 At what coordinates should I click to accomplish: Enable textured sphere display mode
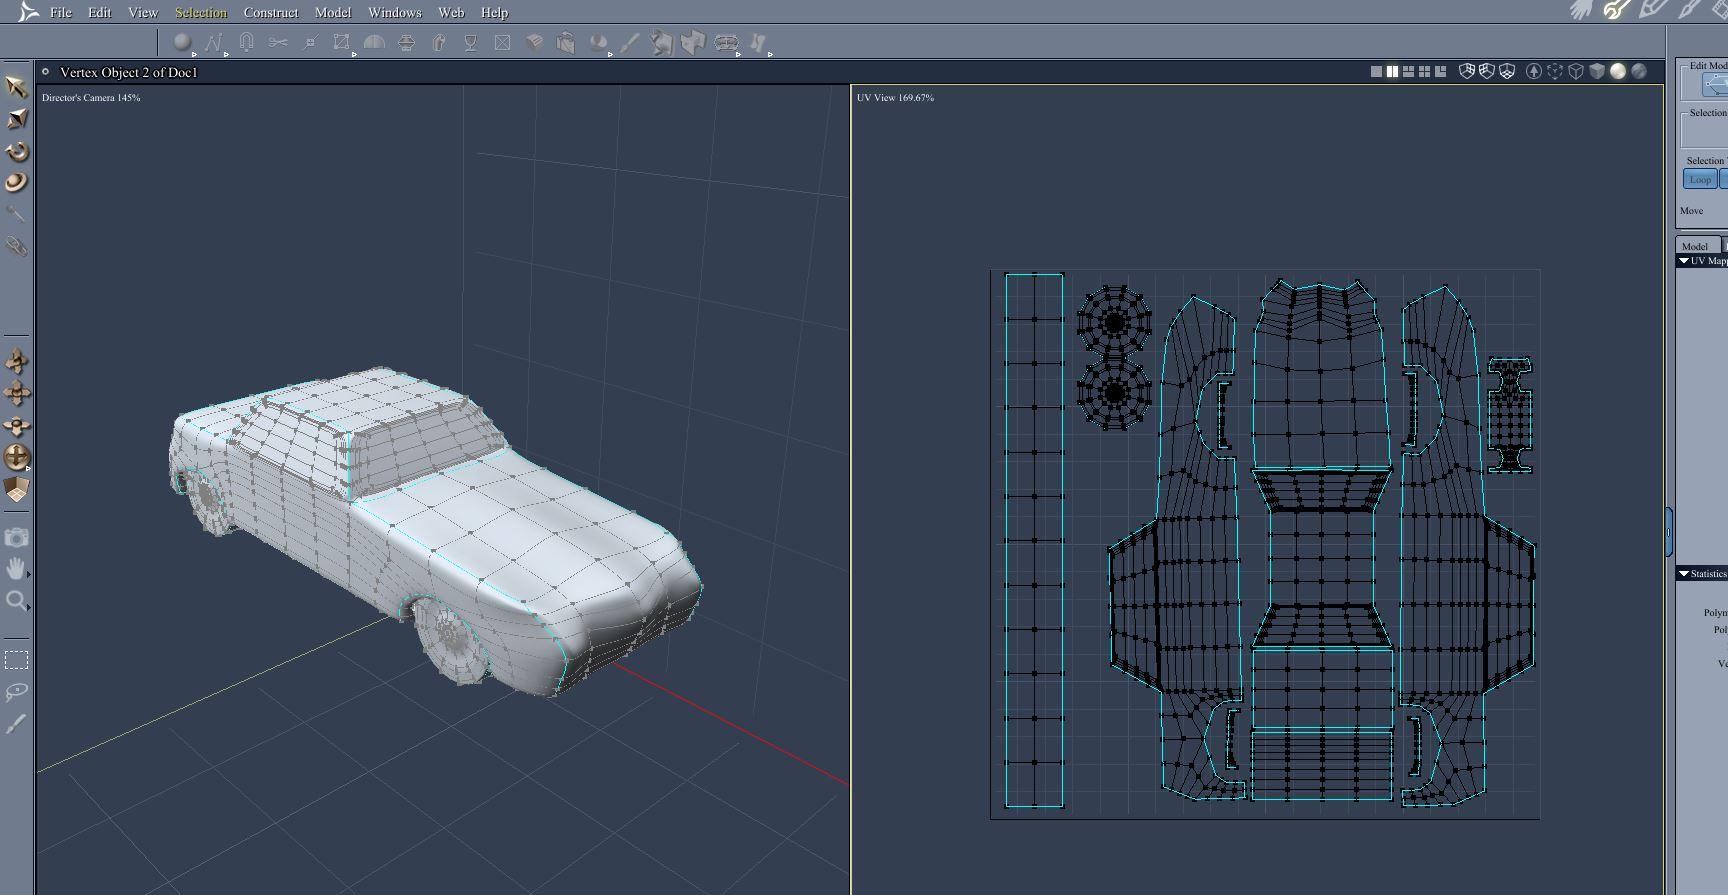click(1639, 71)
